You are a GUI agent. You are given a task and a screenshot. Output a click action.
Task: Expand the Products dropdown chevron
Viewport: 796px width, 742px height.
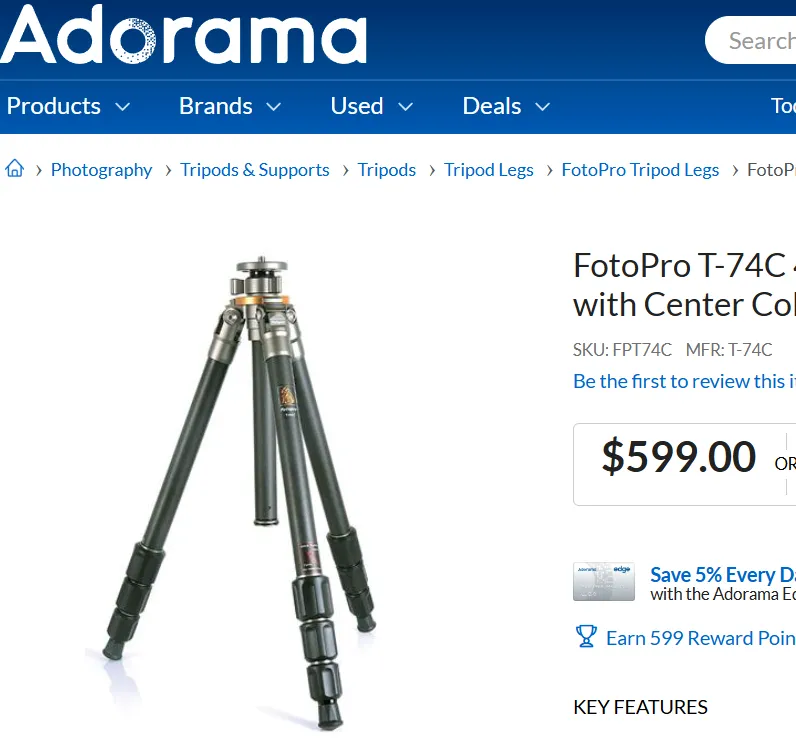coord(123,107)
